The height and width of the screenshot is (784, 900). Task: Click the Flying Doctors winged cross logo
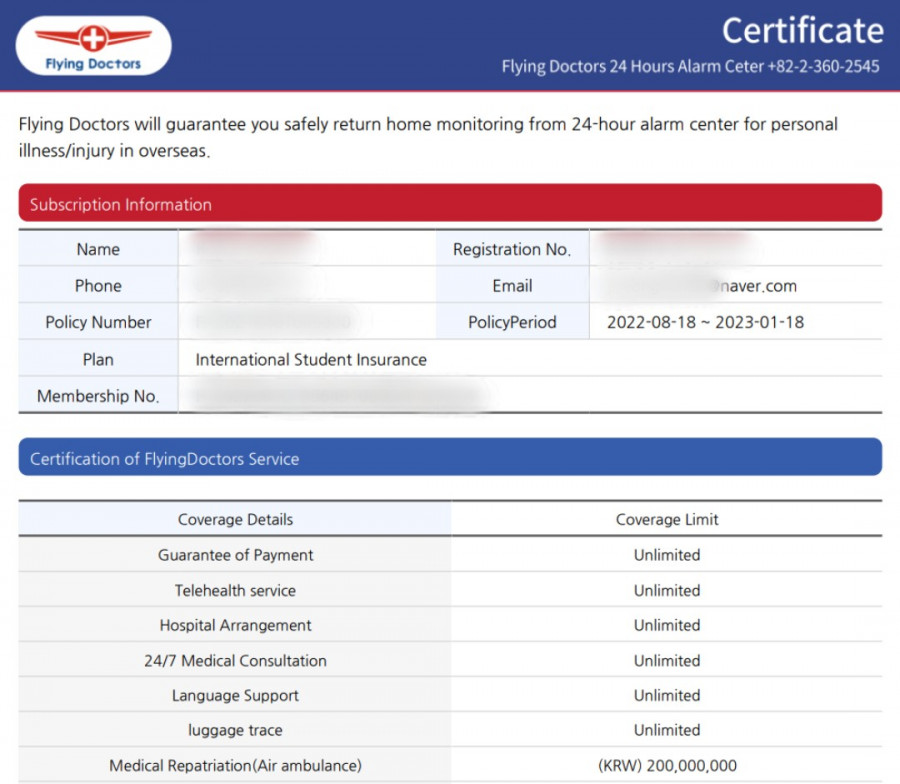click(94, 46)
